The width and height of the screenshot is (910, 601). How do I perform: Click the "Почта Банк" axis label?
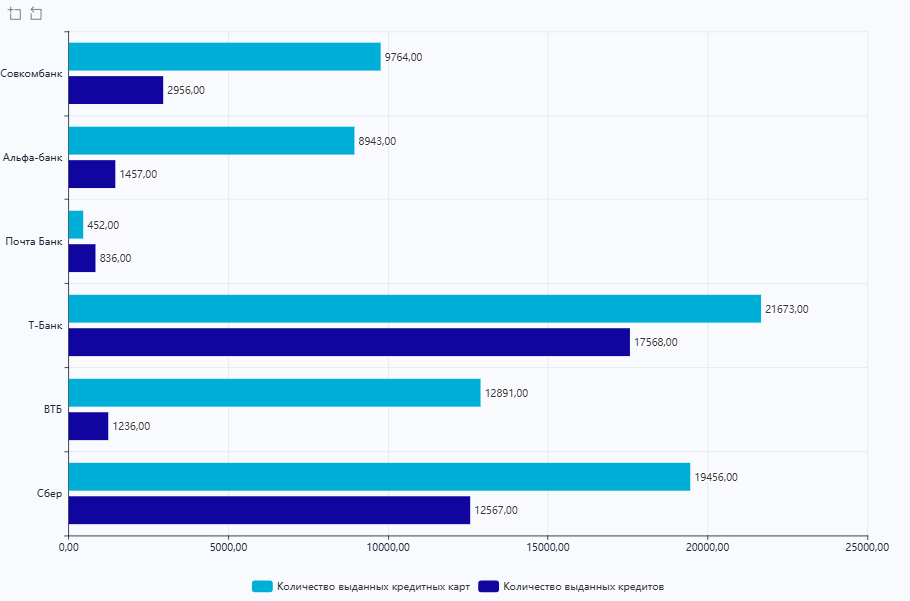[x=34, y=241]
